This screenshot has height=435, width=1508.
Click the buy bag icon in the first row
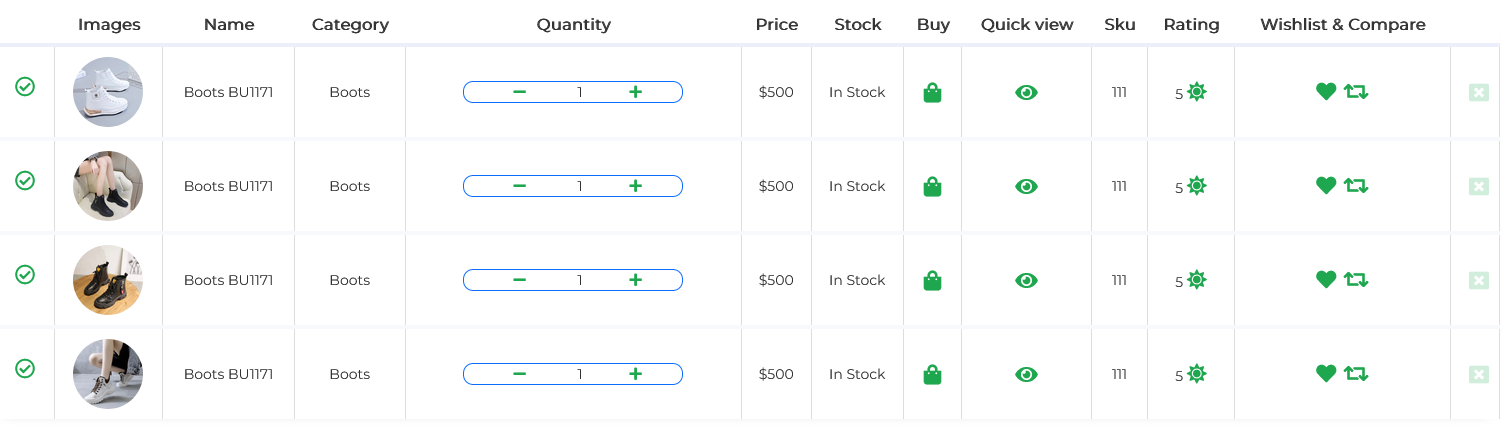pos(932,93)
